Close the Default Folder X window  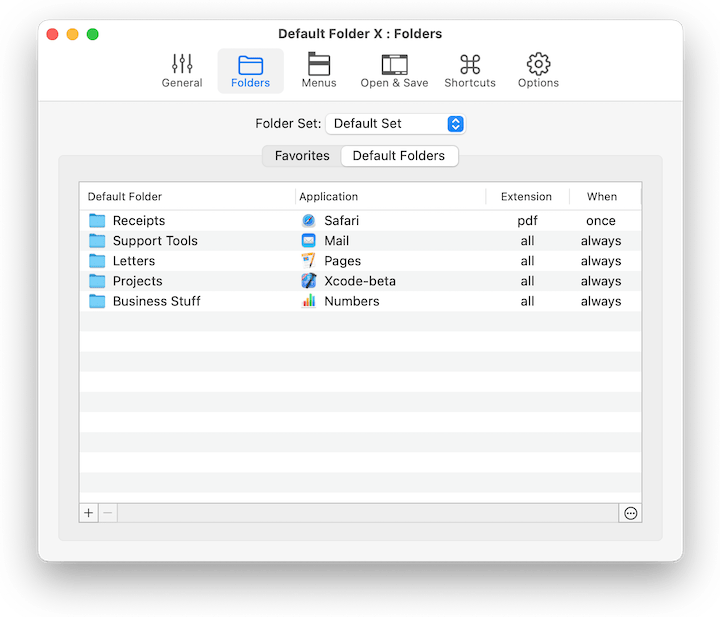coord(52,34)
